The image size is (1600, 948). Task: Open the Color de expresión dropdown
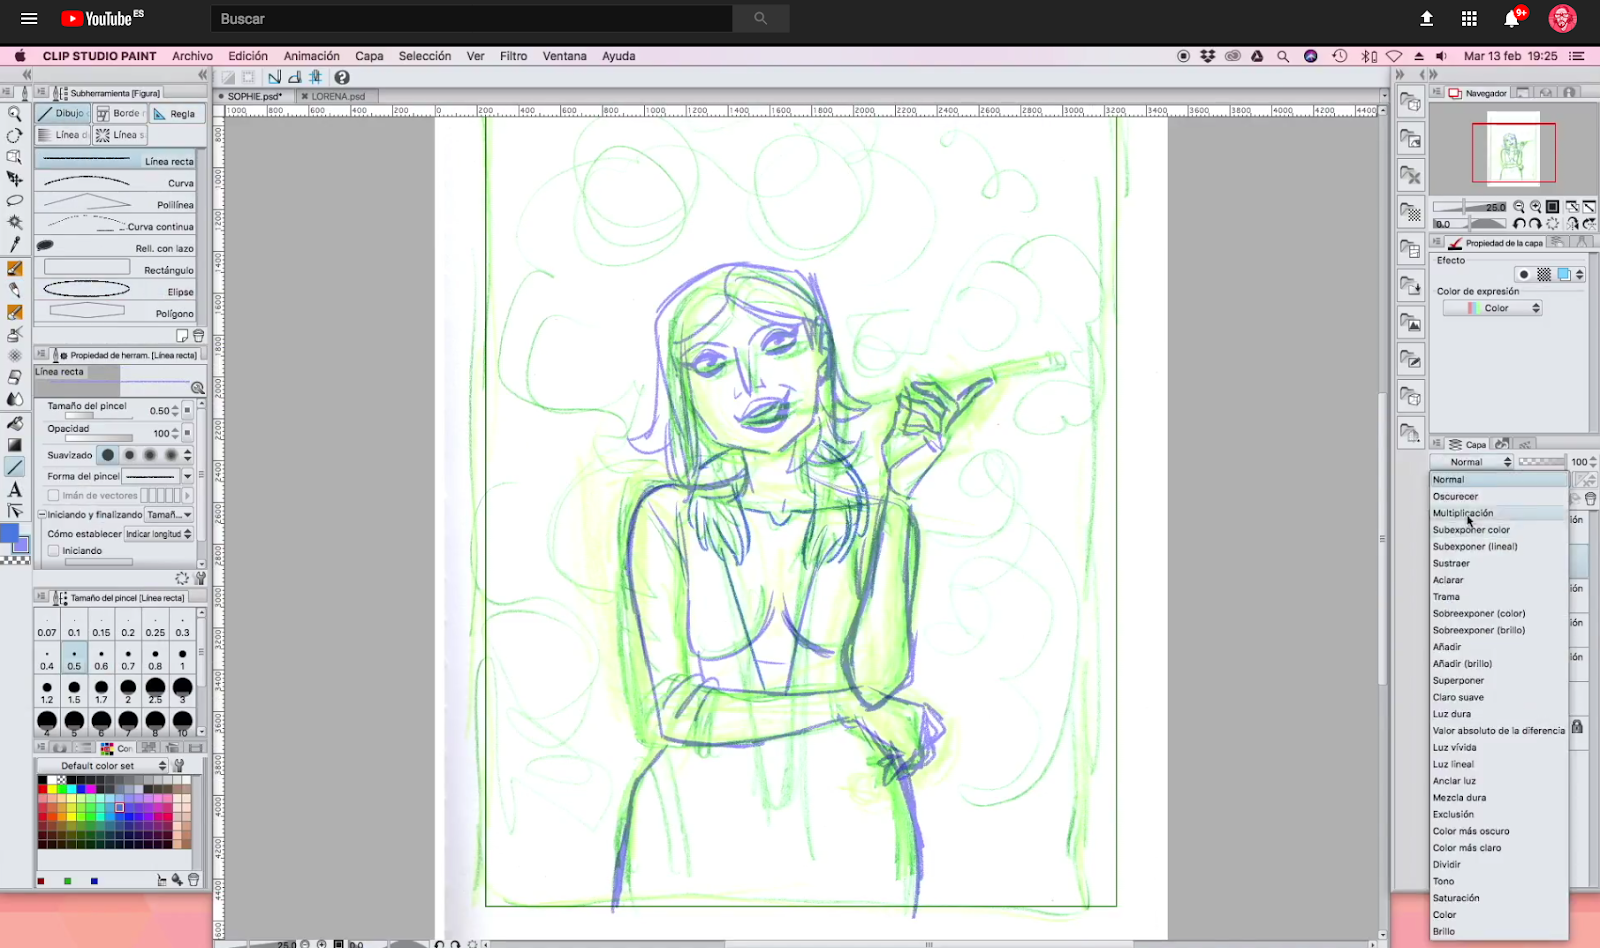1492,308
